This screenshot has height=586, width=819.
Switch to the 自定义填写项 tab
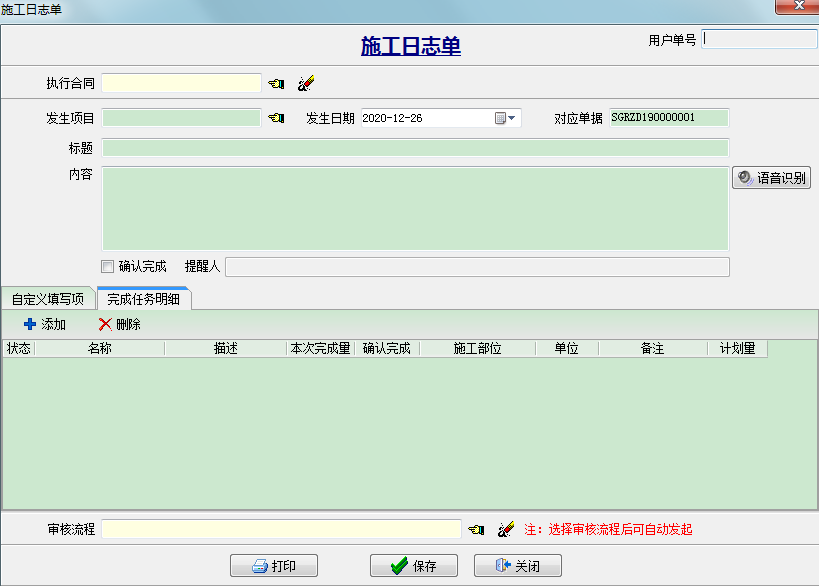tap(48, 299)
